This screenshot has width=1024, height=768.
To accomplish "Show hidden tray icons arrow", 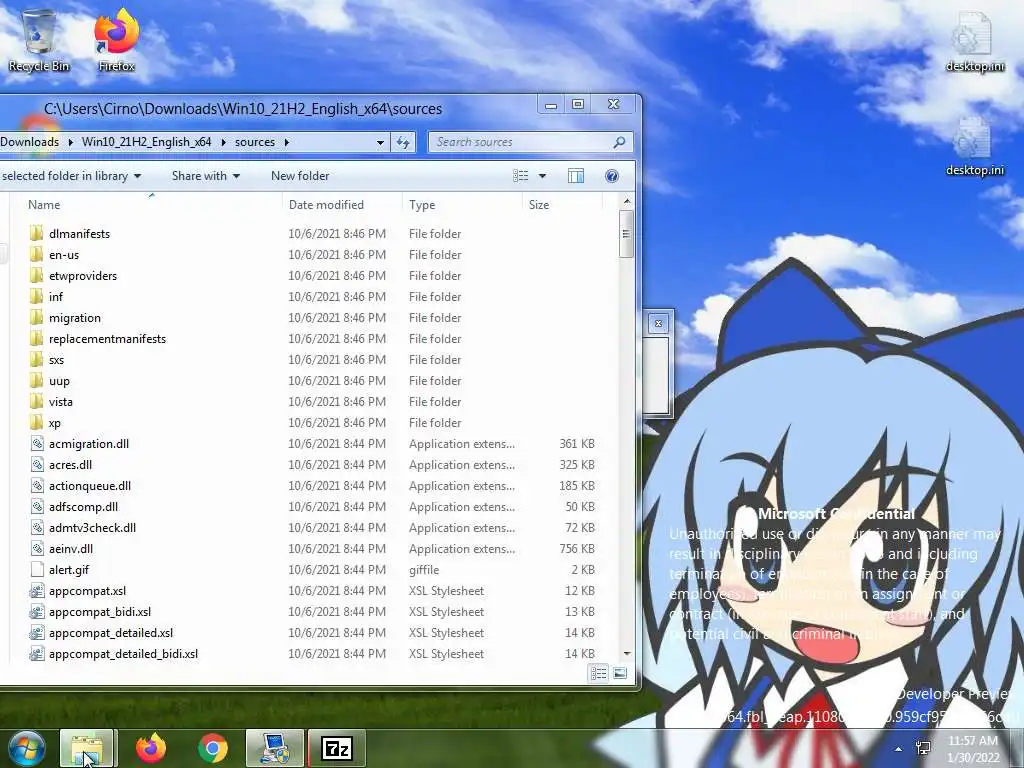I will pyautogui.click(x=899, y=749).
